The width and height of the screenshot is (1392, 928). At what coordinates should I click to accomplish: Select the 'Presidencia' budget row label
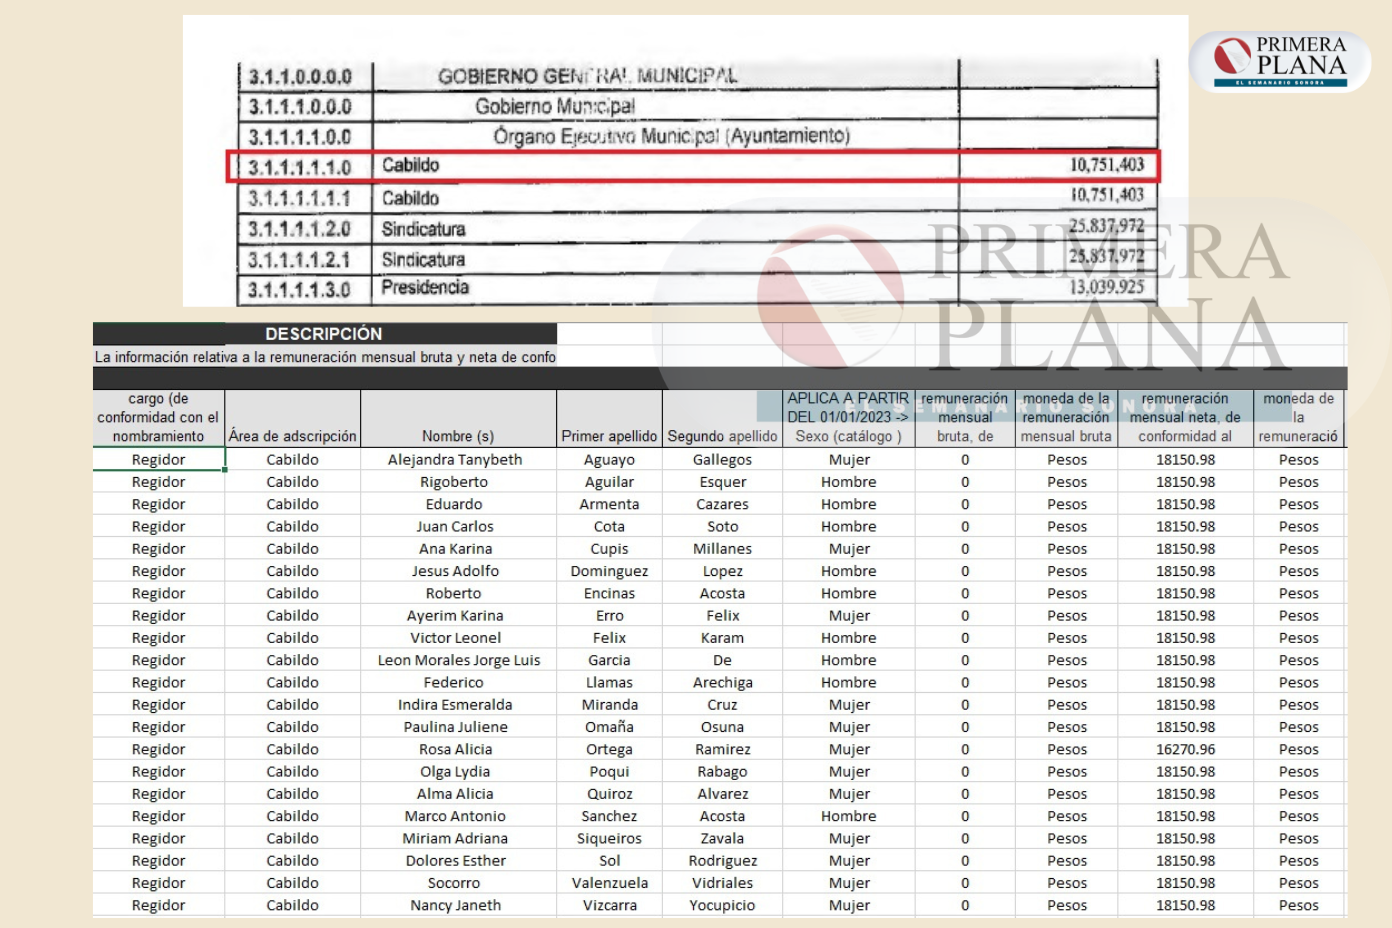tap(425, 288)
